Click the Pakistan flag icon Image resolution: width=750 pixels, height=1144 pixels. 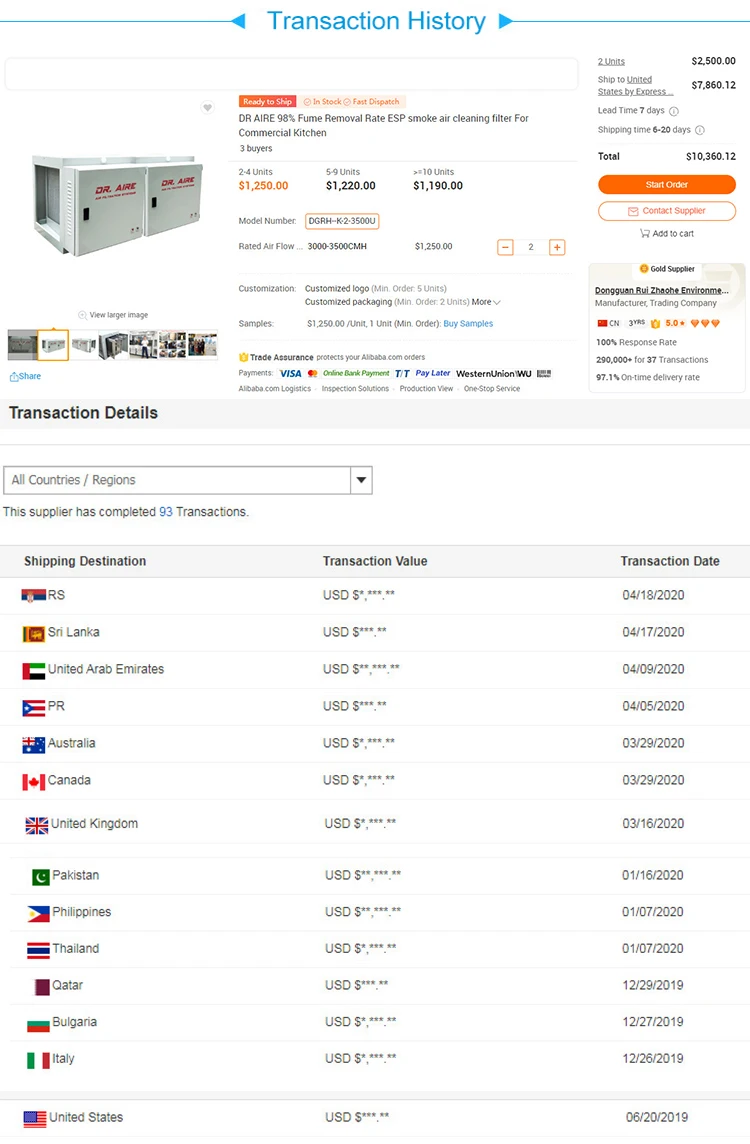coord(41,876)
